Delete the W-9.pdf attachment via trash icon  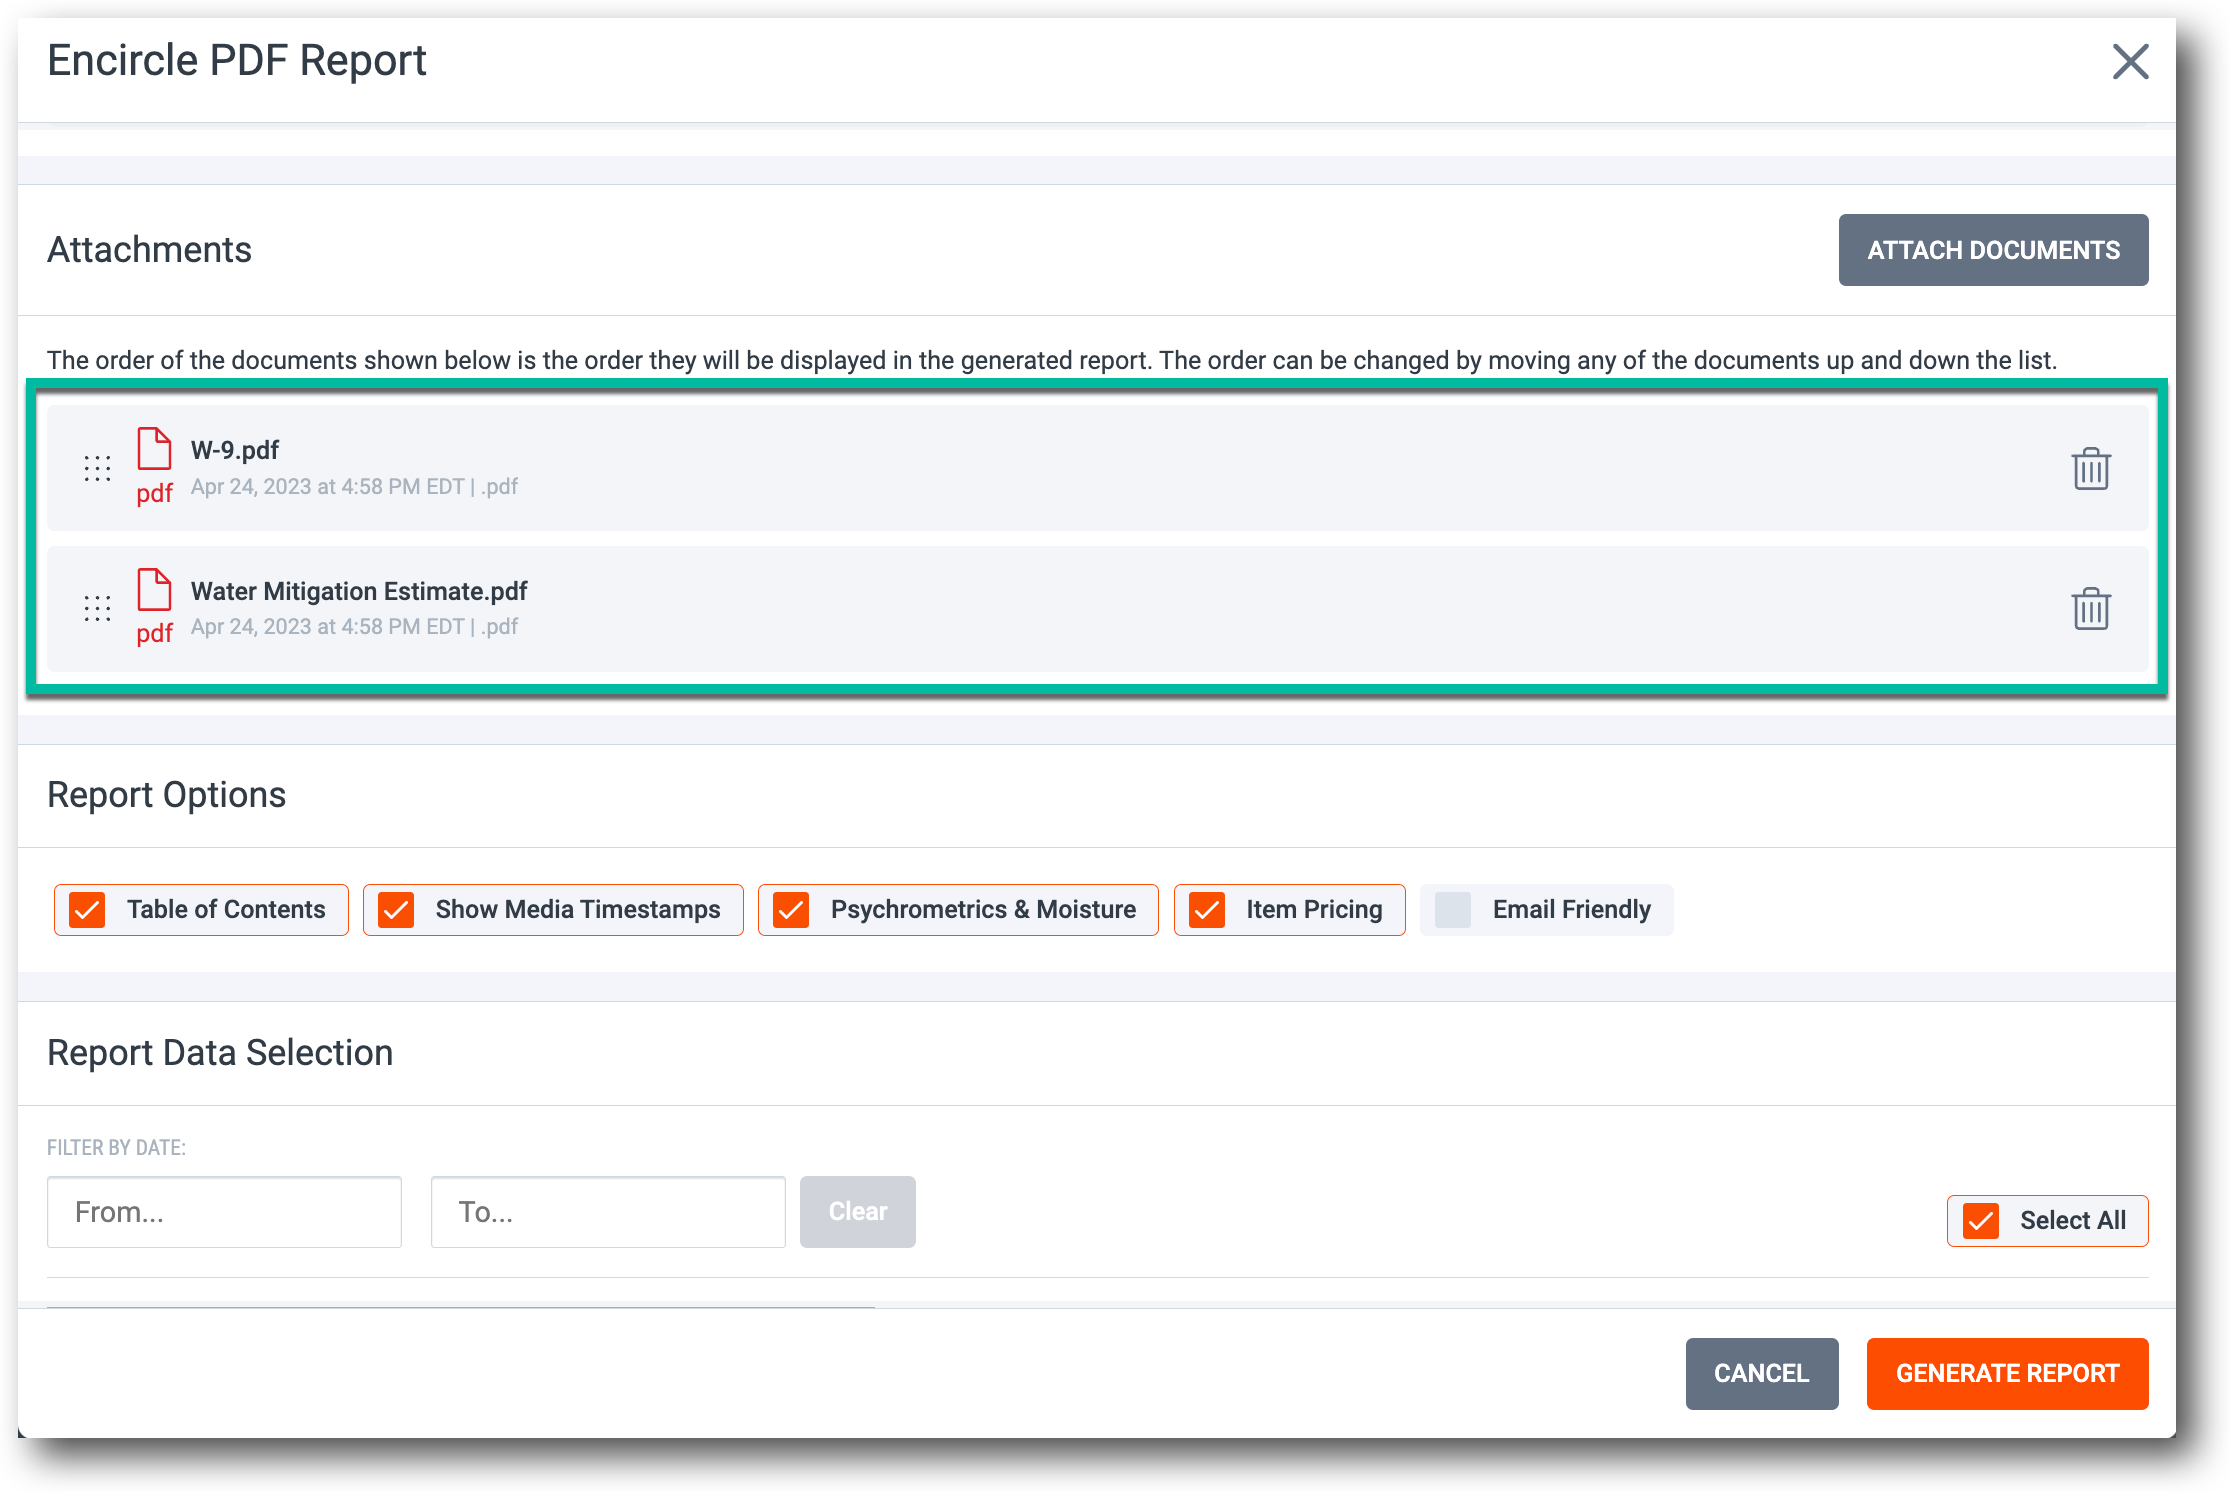click(x=2090, y=467)
